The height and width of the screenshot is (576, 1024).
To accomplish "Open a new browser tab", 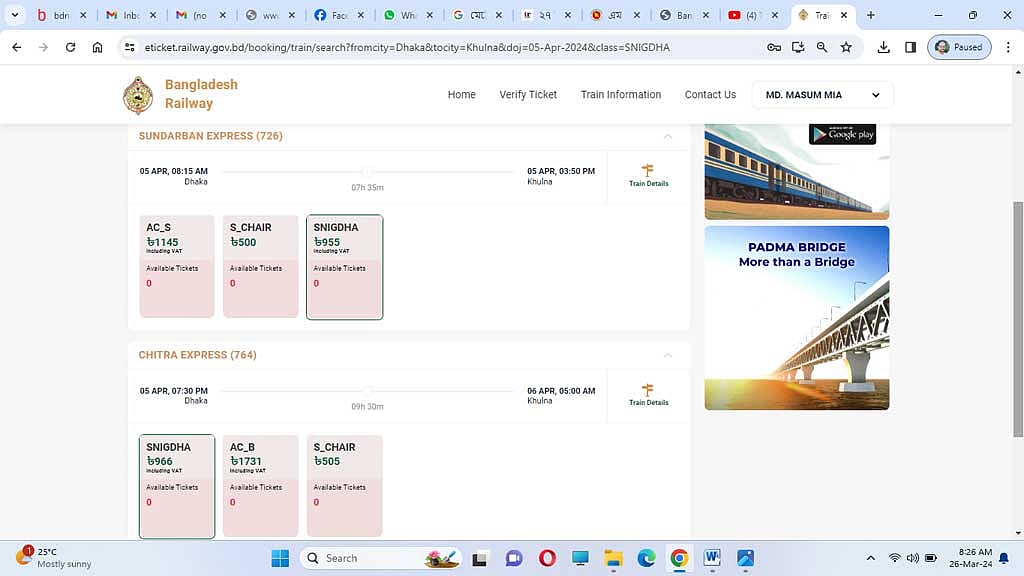I will (x=871, y=15).
